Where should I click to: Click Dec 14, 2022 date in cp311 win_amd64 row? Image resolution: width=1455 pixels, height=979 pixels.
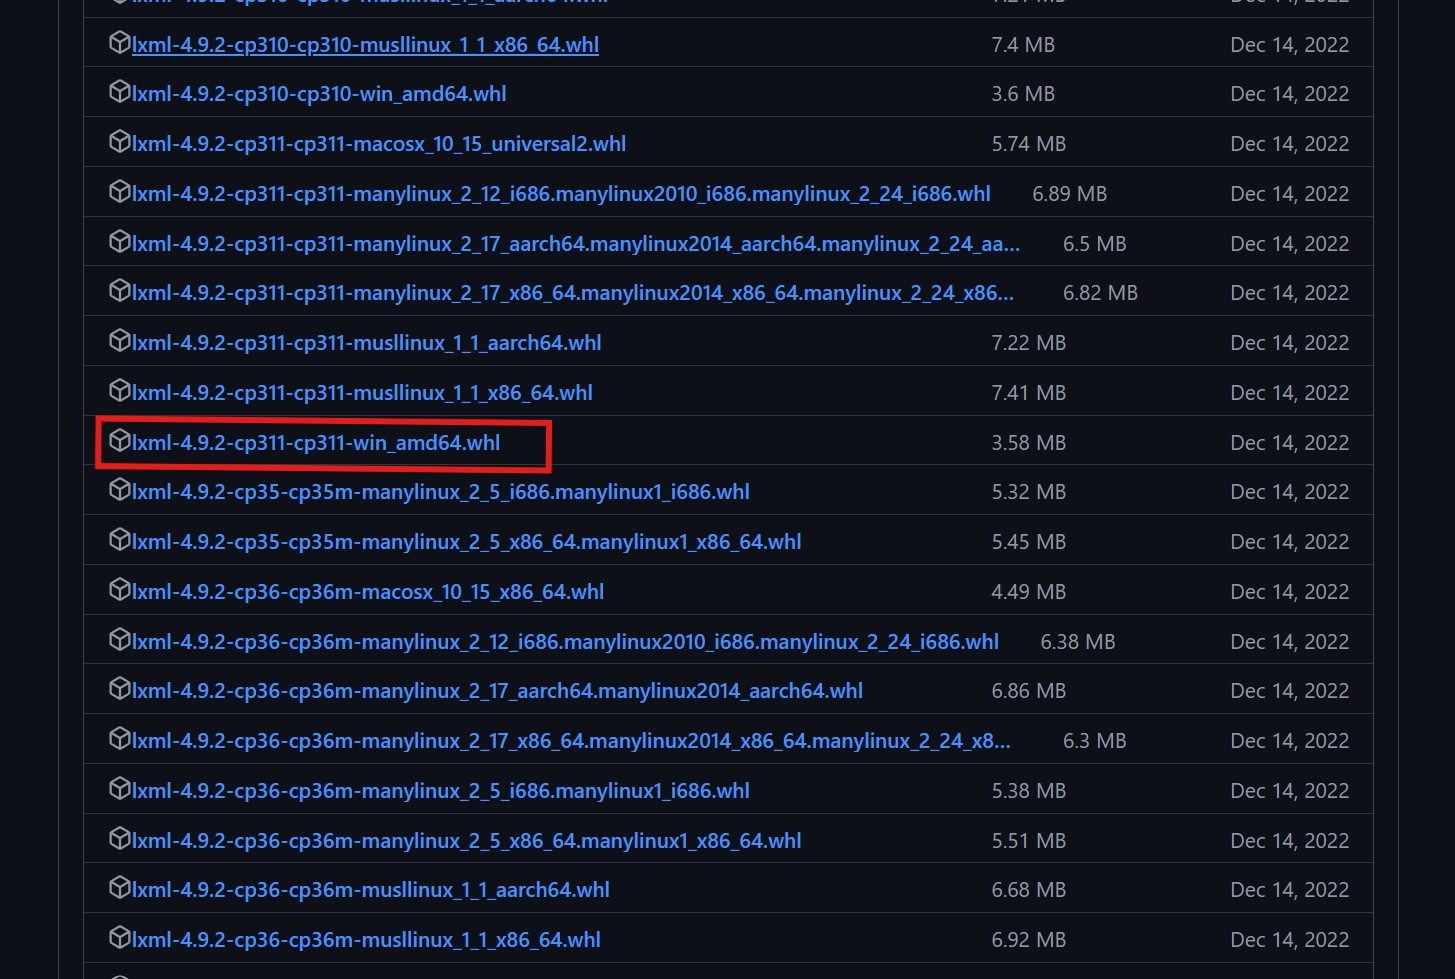[x=1290, y=443]
